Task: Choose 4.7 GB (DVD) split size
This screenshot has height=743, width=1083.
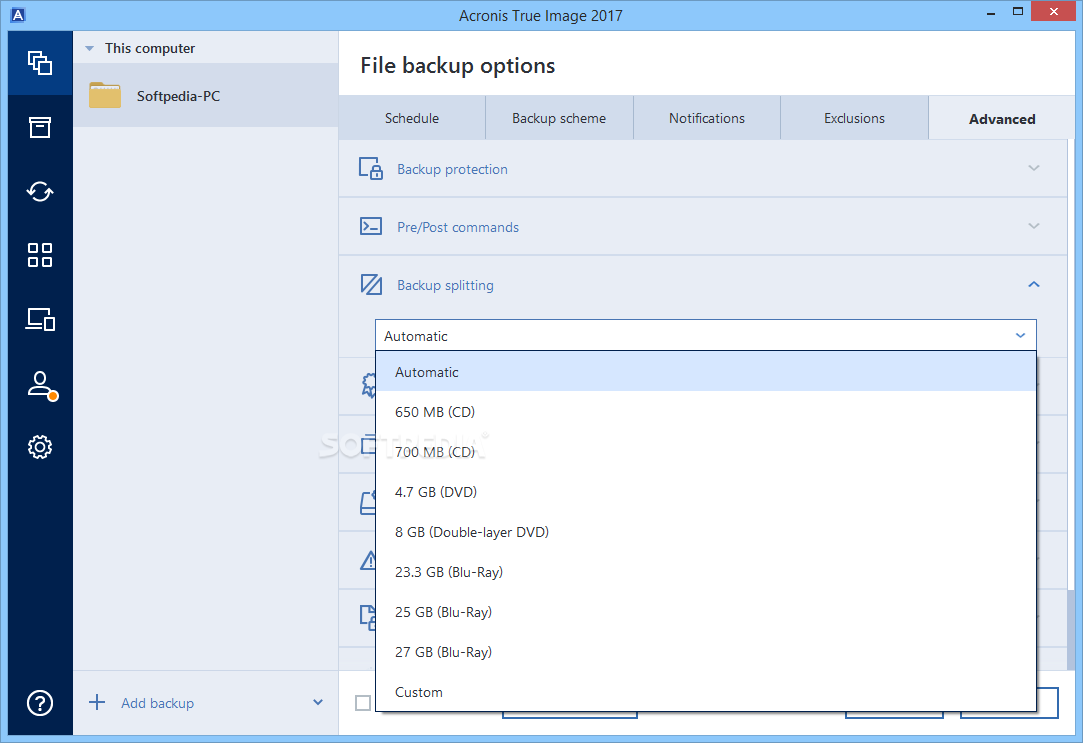Action: click(705, 492)
